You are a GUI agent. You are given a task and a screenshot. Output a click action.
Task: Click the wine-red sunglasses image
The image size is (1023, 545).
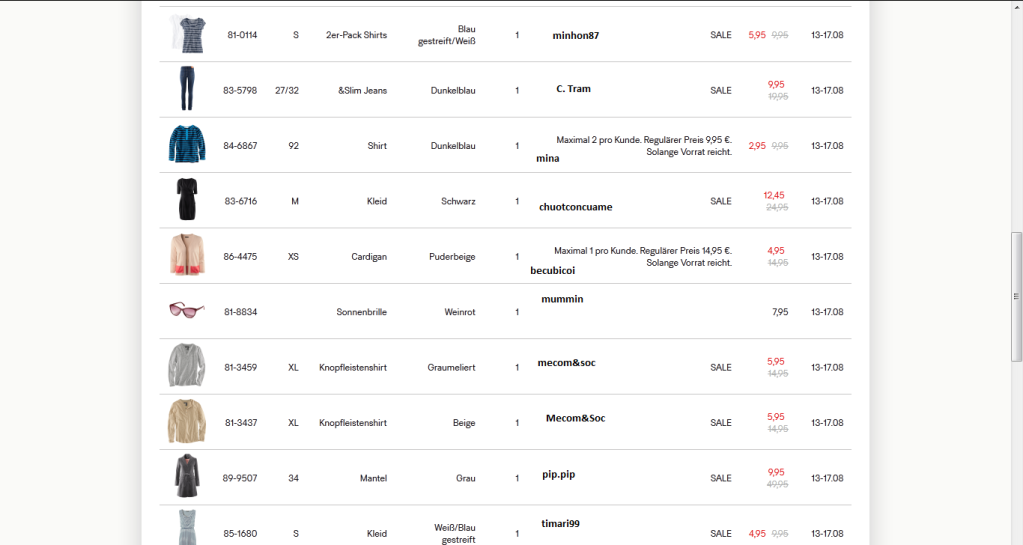coord(187,310)
